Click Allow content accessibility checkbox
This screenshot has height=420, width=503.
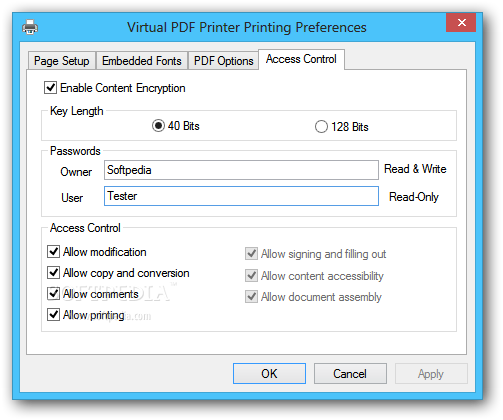coord(251,276)
